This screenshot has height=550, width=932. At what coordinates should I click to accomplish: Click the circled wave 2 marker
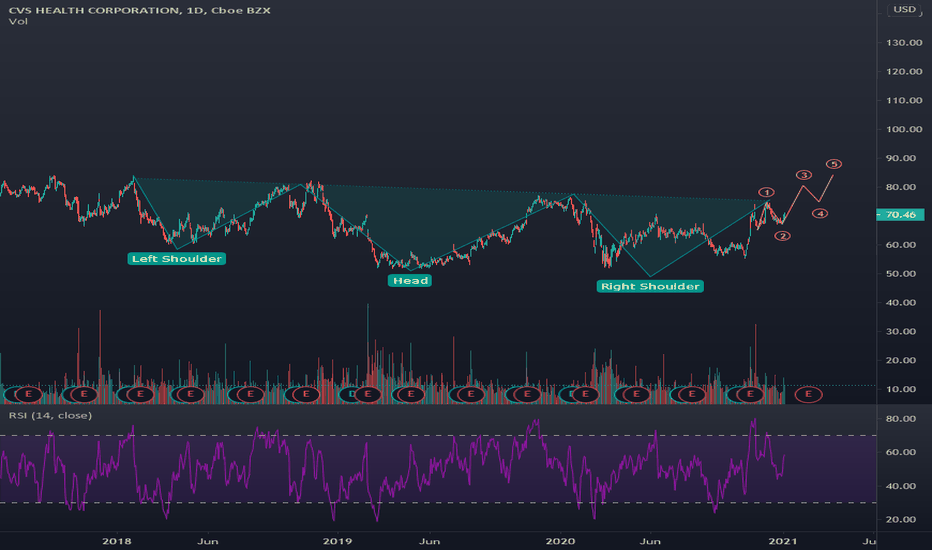point(782,236)
